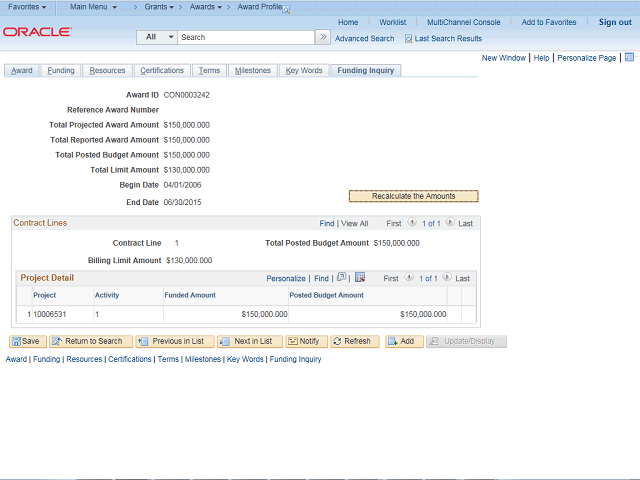Click the Award Profile lookup icon in breadcrumb

tap(287, 10)
